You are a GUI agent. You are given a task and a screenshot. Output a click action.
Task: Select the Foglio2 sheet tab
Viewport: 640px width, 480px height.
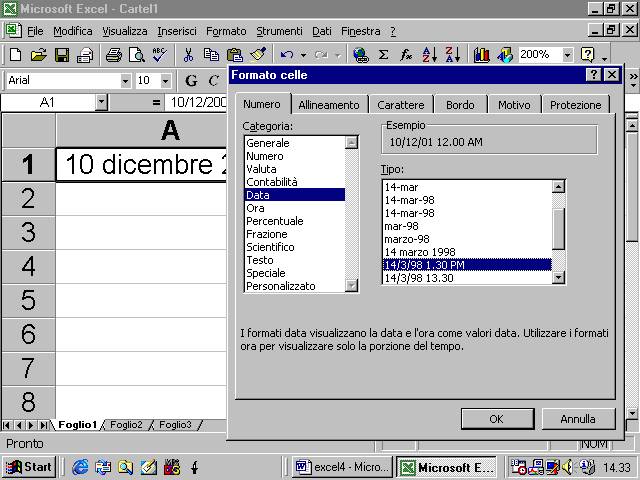126,425
